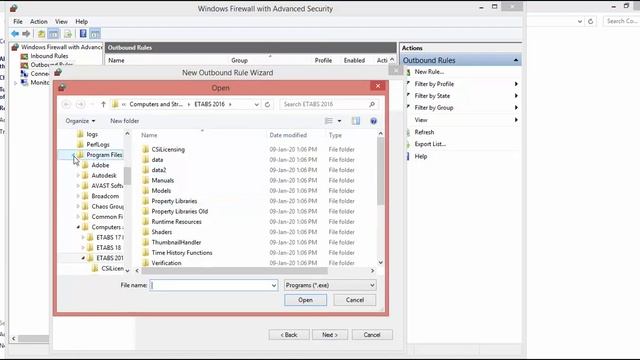Click the wizard Next button
Screen dimensions: 640x360
point(330,335)
